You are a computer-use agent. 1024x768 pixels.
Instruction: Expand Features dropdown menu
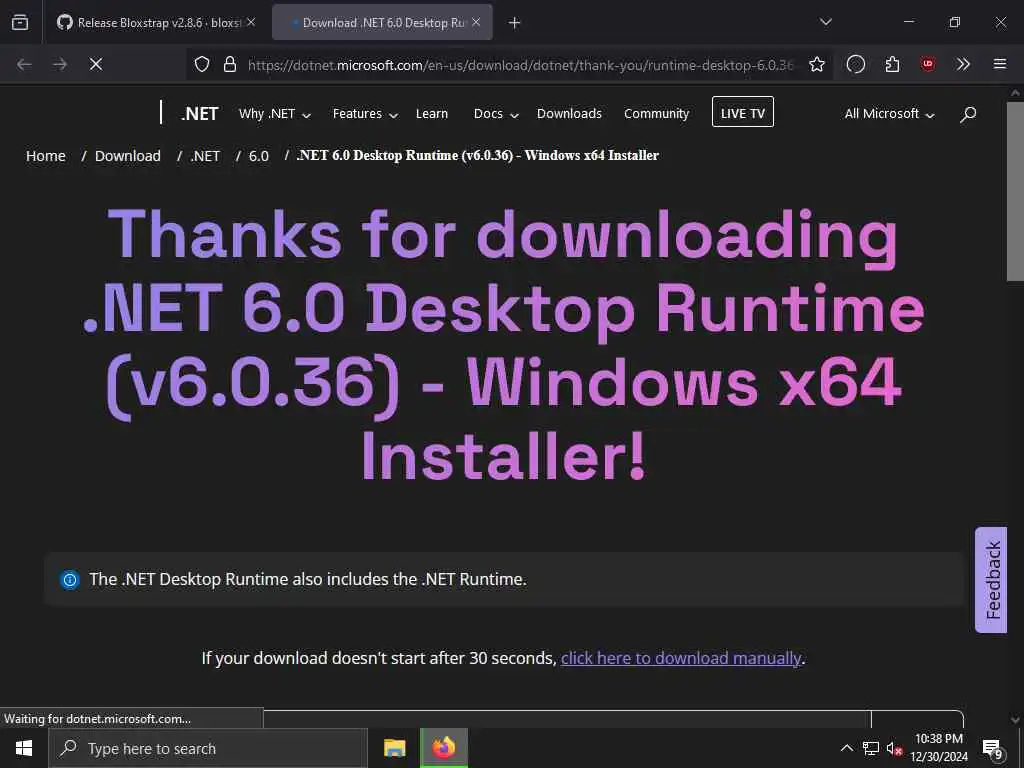click(x=365, y=114)
